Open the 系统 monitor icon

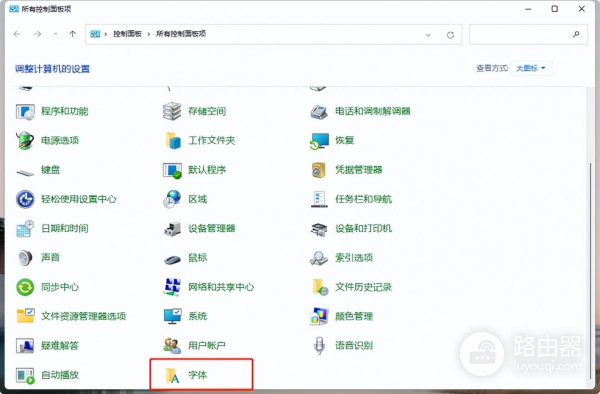pyautogui.click(x=173, y=316)
